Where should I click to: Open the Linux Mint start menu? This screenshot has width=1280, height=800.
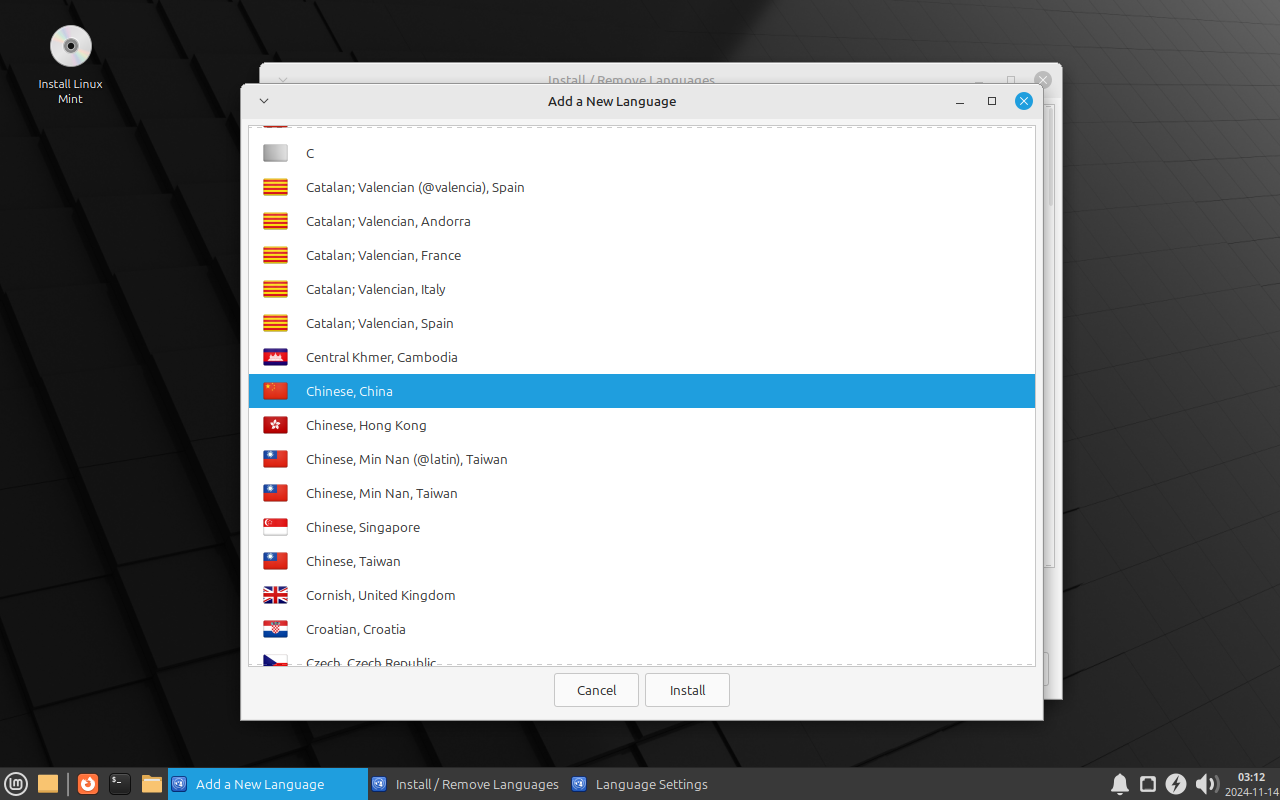pos(16,784)
